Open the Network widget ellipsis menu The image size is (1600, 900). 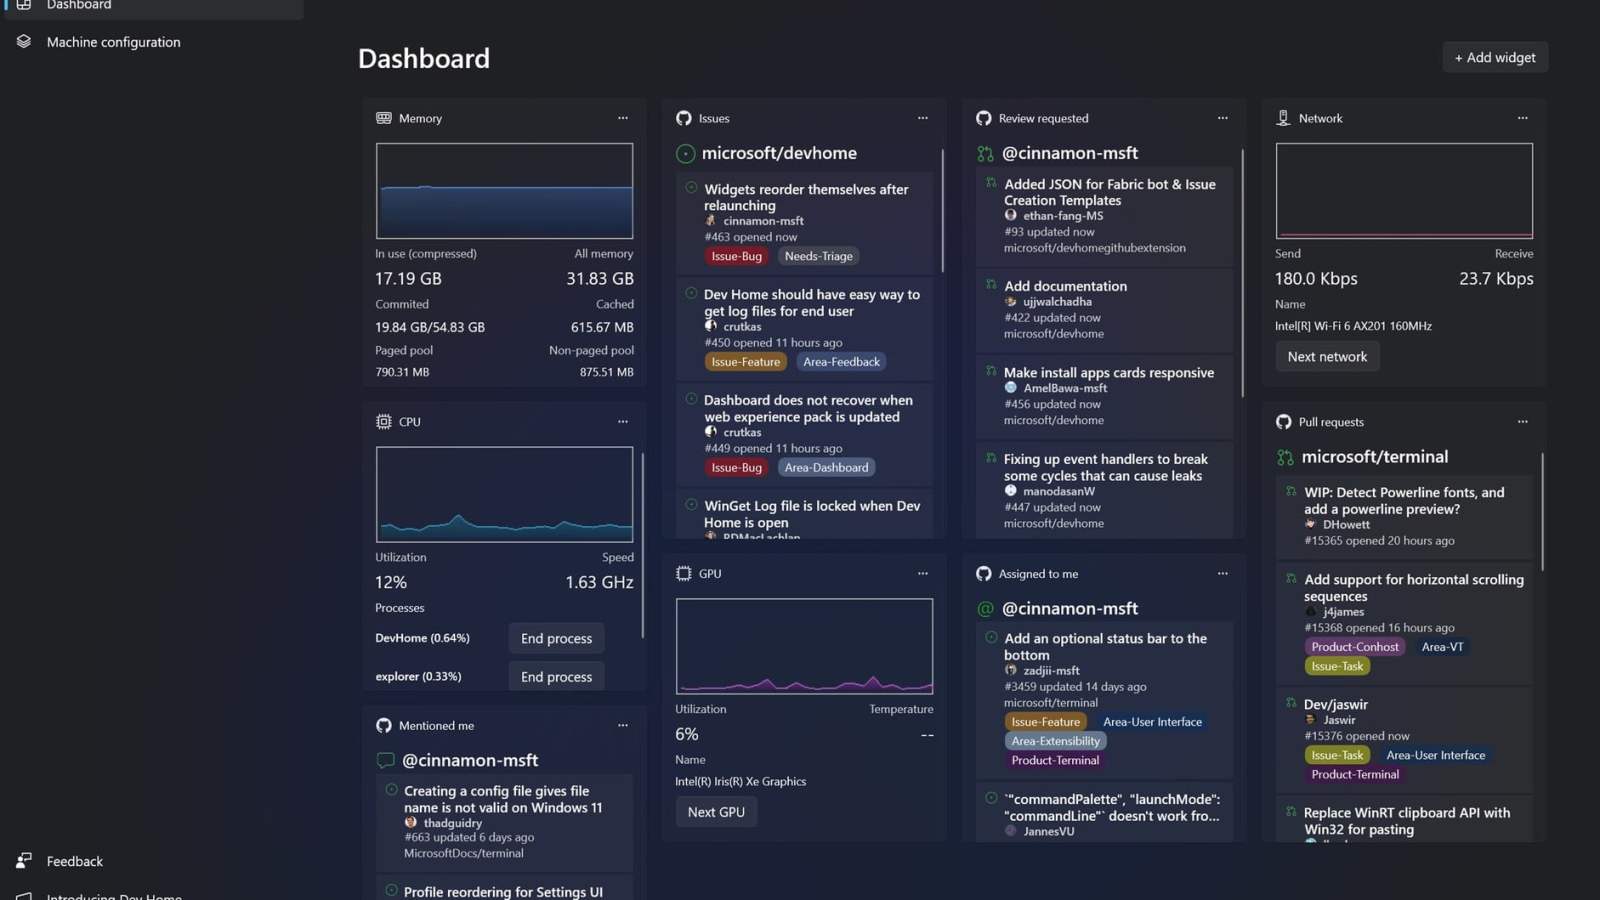coord(1522,118)
